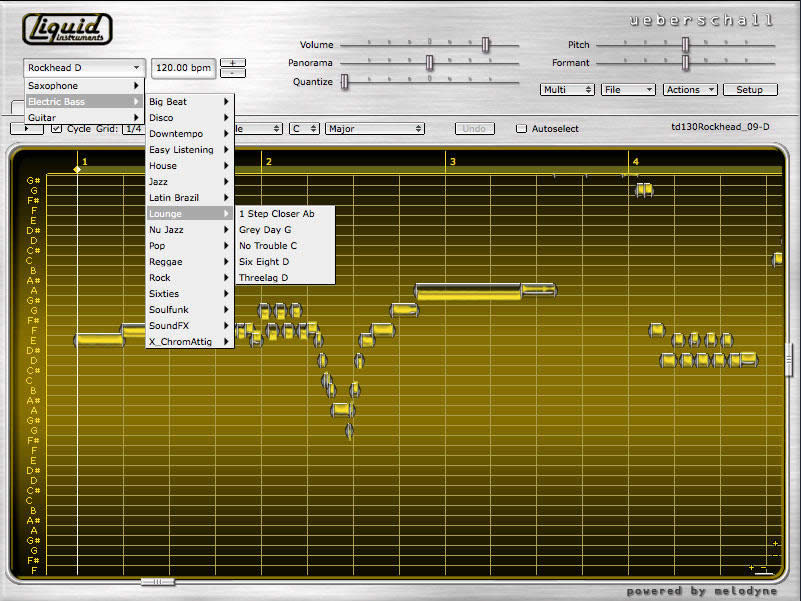Viewport: 801px width, 601px height.
Task: Open the Easy Listening submenu
Action: point(190,150)
